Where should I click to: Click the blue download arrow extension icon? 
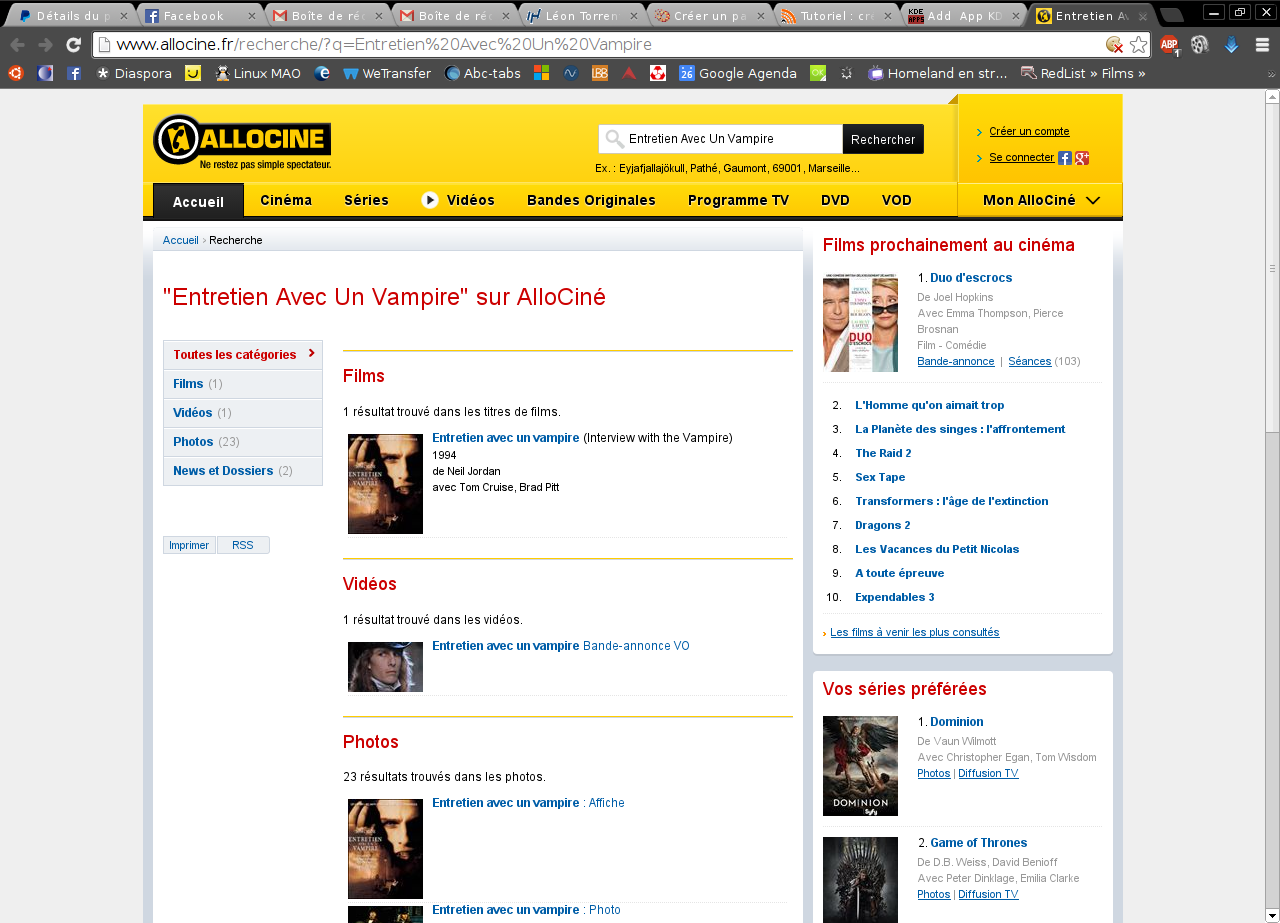pos(1232,45)
